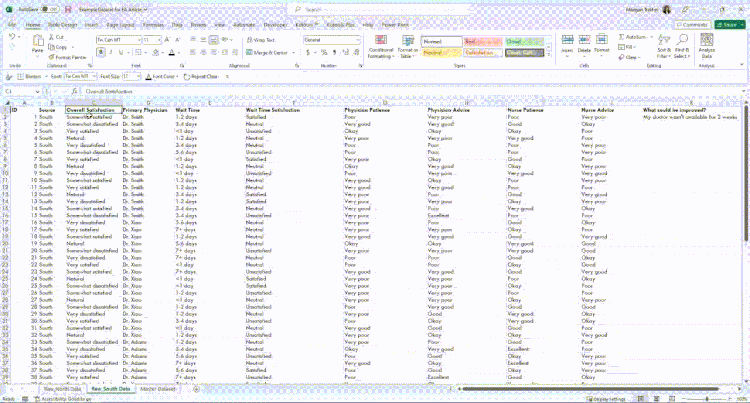Screen dimensions: 750x403
Task: Expand the Name Box dropdown
Action: (37, 91)
